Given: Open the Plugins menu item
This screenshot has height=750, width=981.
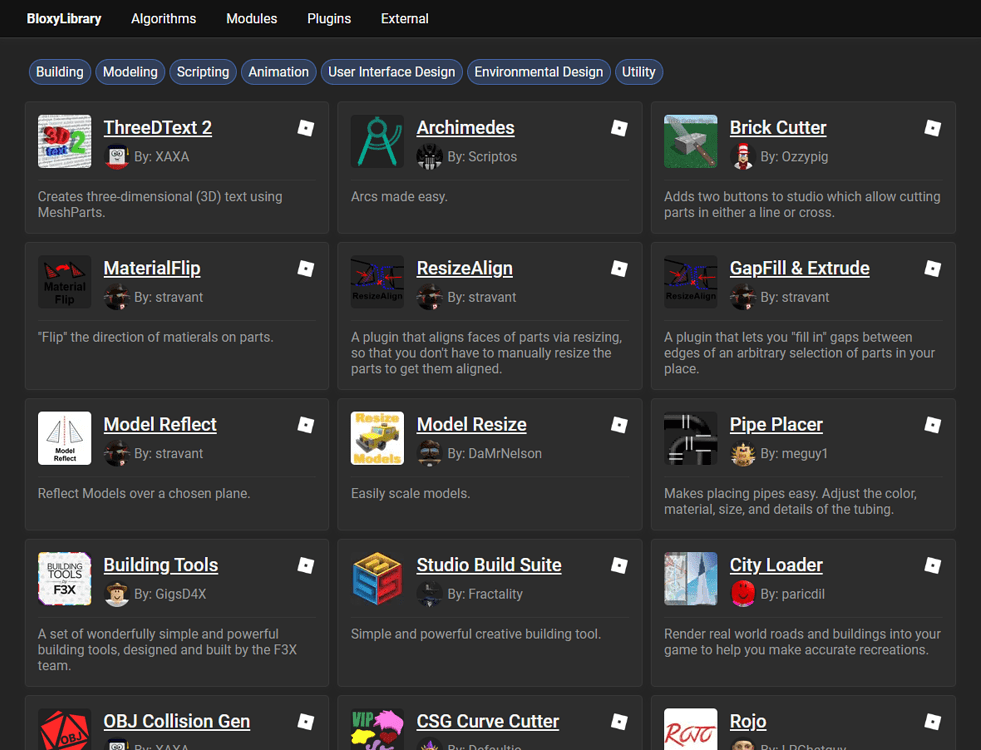Looking at the screenshot, I should [x=328, y=18].
